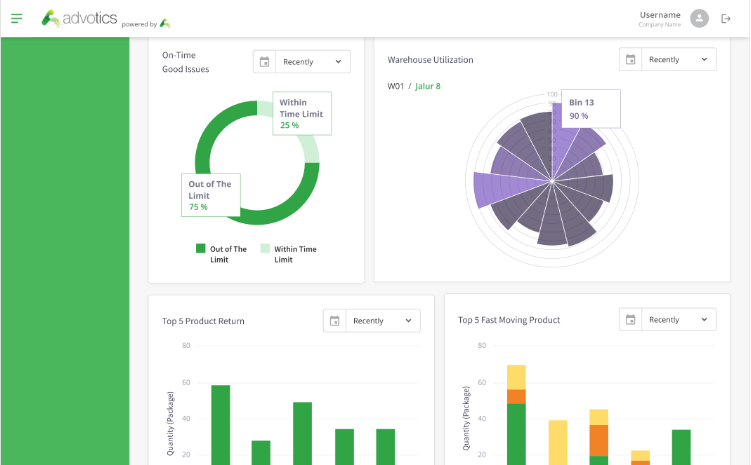This screenshot has height=465, width=751.
Task: Expand Recently dropdown in On-Time Good Issues
Action: (313, 62)
